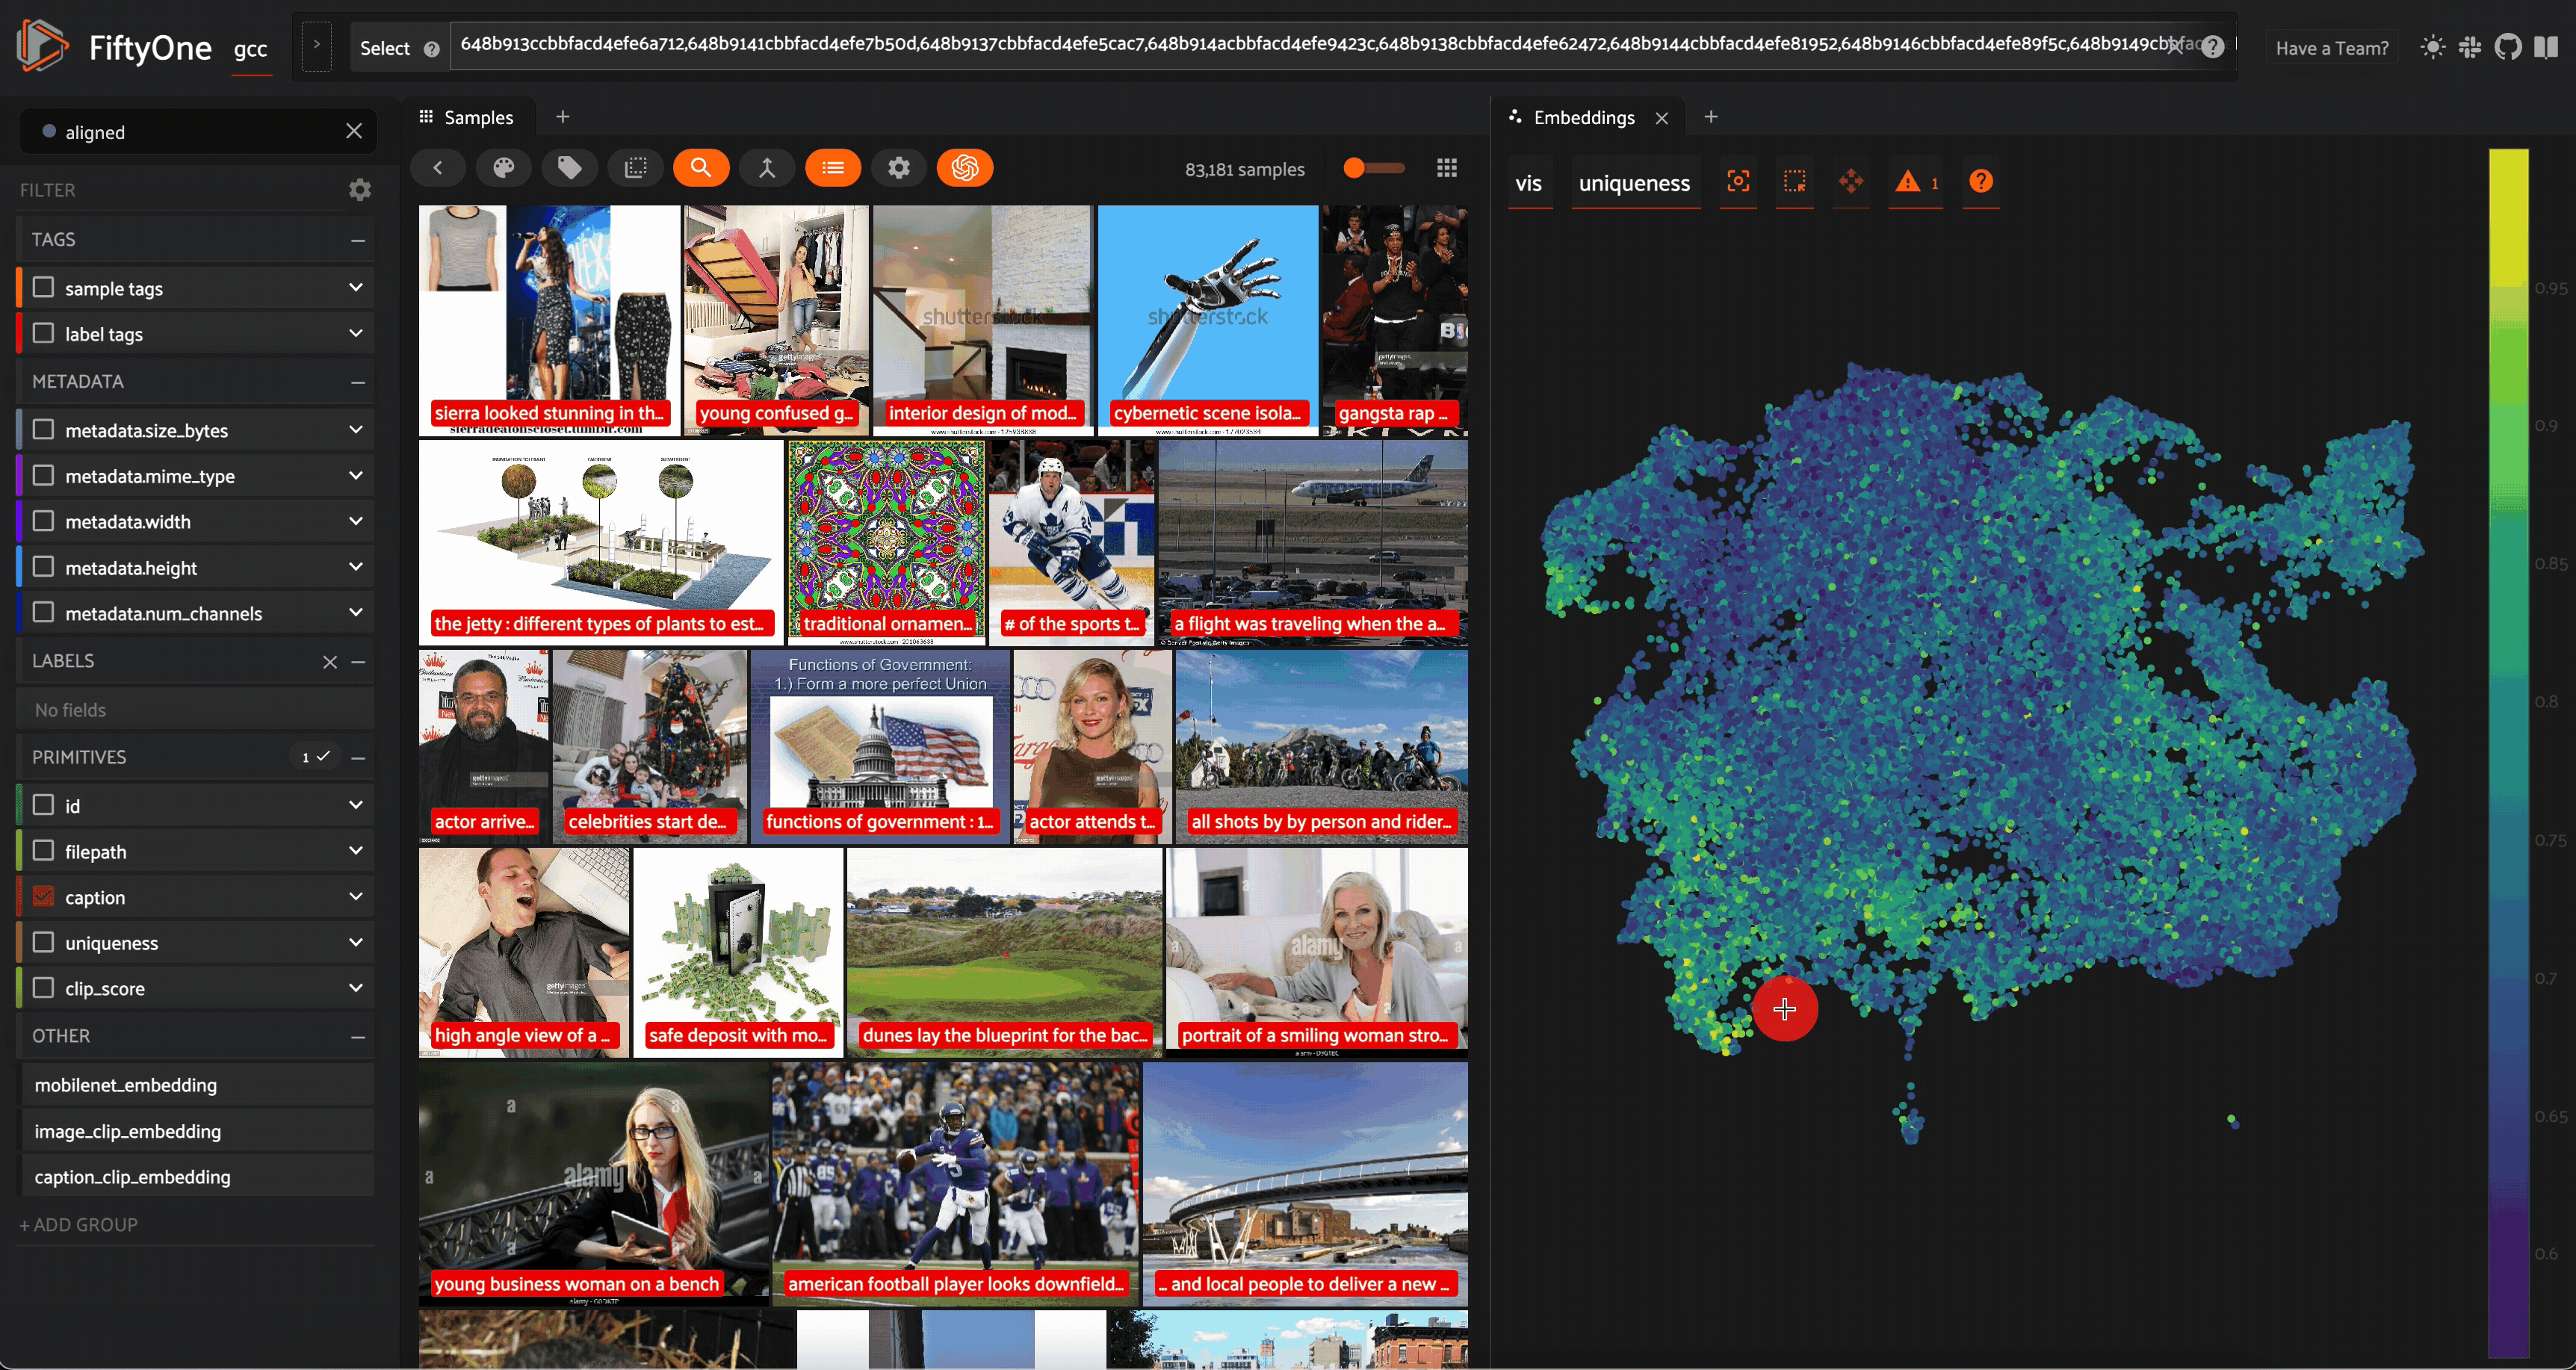The width and height of the screenshot is (2576, 1370).
Task: Enable the uniqueness field checkbox
Action: tap(43, 942)
